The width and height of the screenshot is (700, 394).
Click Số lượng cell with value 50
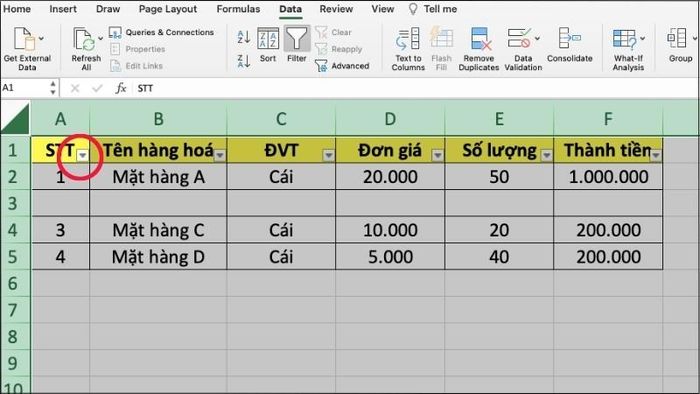[x=499, y=177]
